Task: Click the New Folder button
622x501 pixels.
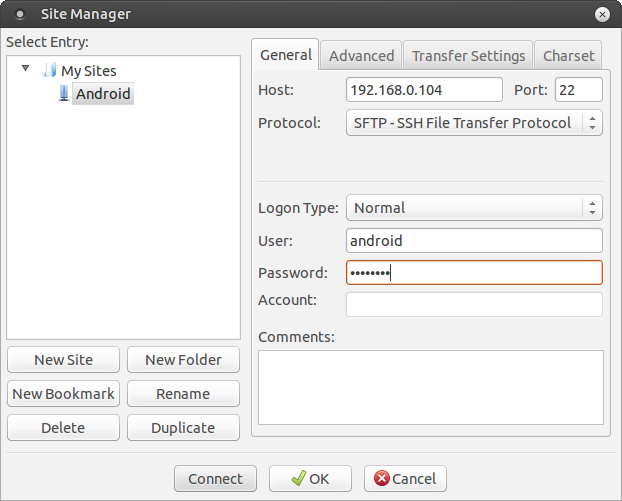Action: 183,360
